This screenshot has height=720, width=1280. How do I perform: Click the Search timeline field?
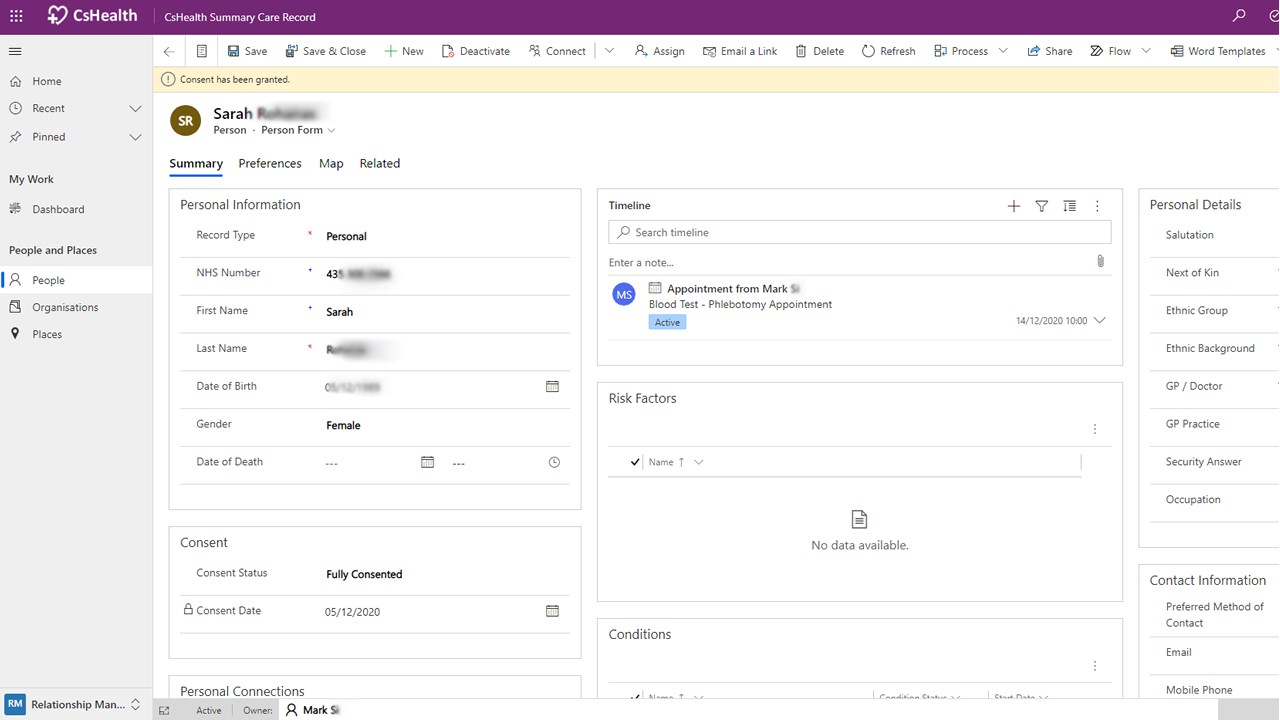pos(860,232)
